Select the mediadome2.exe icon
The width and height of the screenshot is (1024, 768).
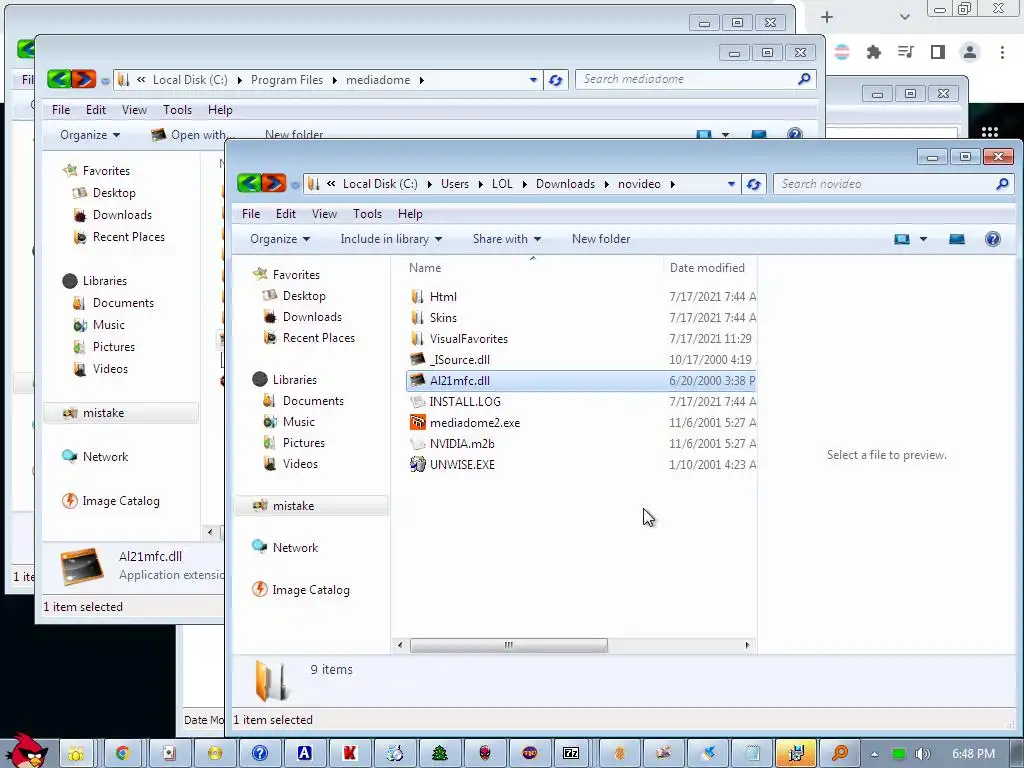417,423
